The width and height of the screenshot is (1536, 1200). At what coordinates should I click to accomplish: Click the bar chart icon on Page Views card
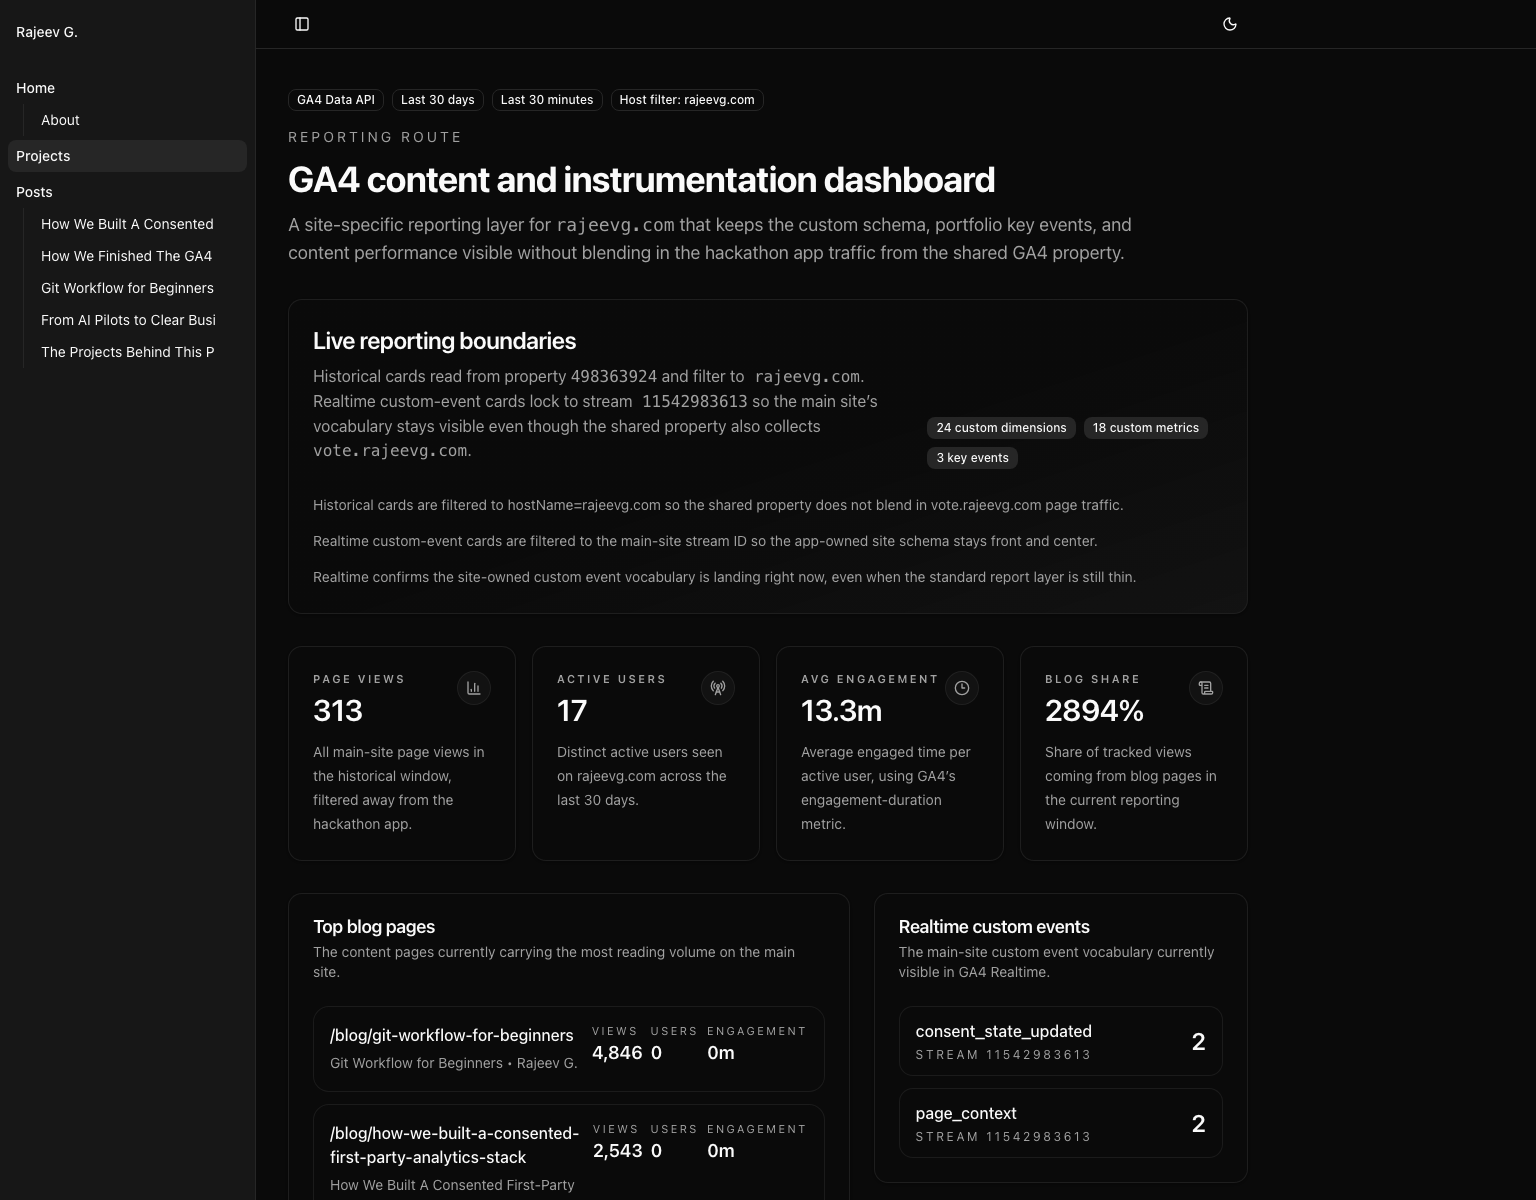tap(473, 688)
